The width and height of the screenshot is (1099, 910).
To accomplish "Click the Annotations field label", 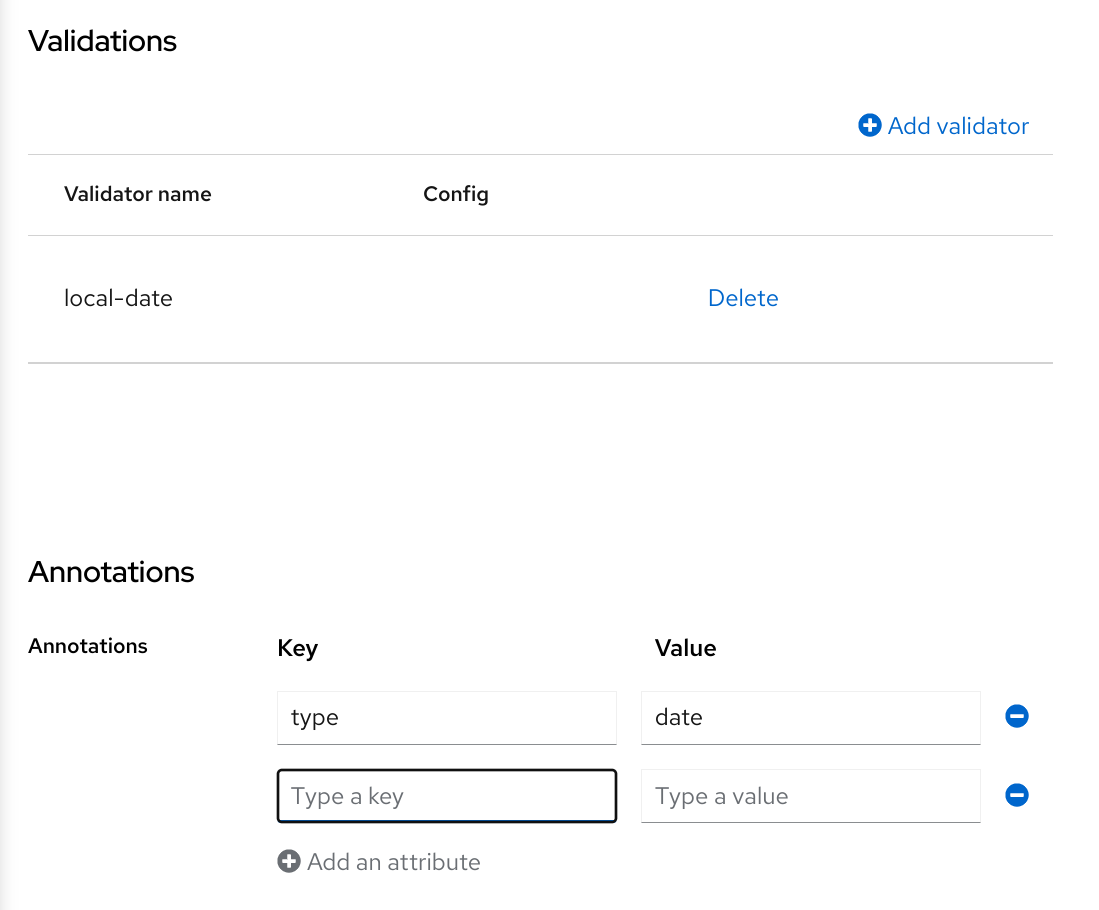I will click(87, 646).
